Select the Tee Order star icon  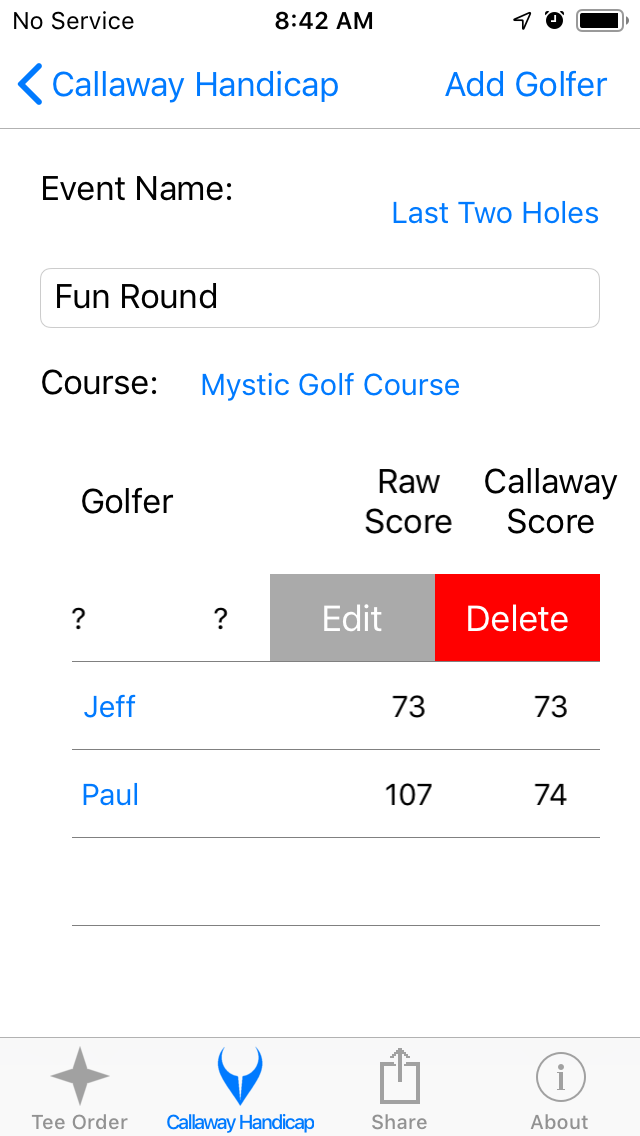click(79, 1077)
